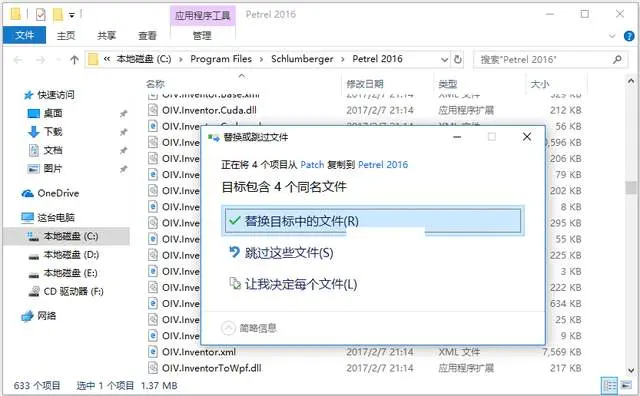Click the pin icon beside 桌面
Viewport: 640px width, 396px height.
tap(123, 113)
